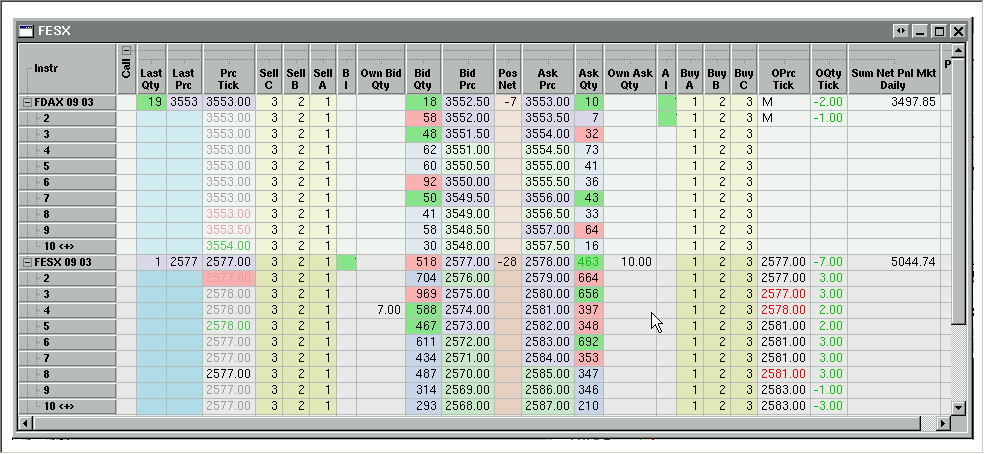
Task: Click the green A I indicator in FDAX row
Action: 666,102
